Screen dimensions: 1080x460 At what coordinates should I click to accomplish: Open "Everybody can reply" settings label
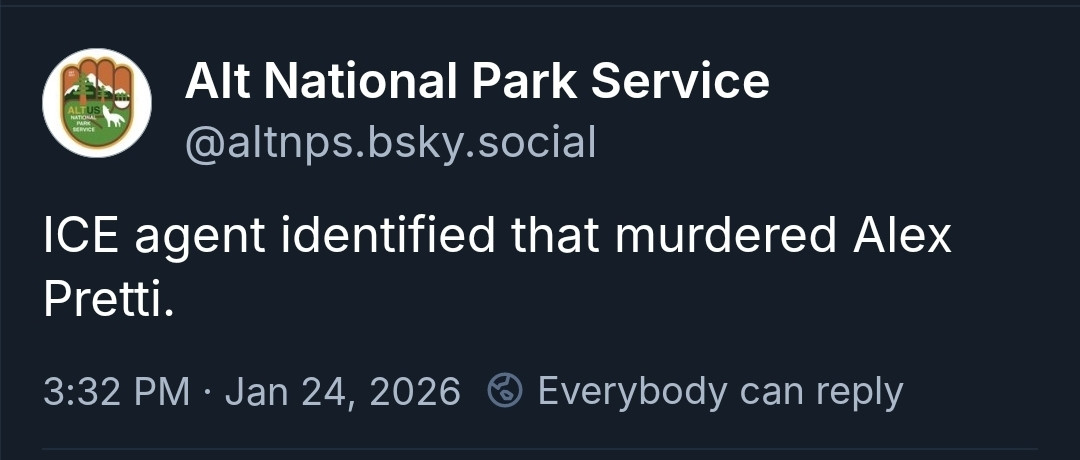[720, 391]
